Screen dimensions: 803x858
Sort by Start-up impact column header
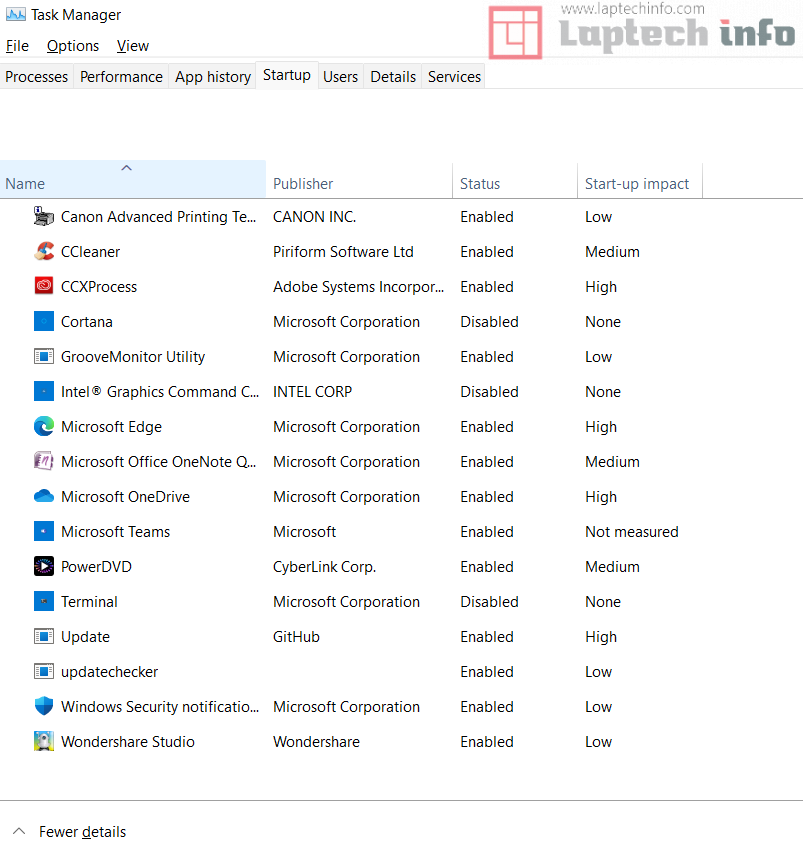(x=640, y=179)
